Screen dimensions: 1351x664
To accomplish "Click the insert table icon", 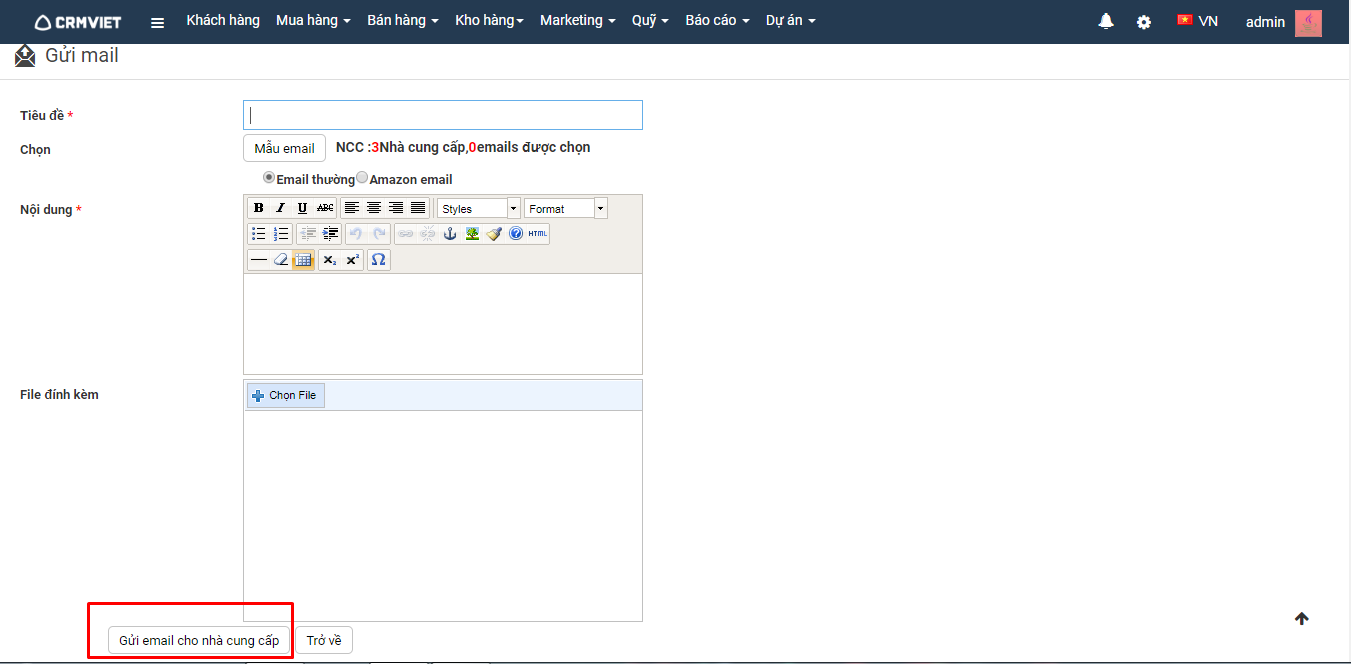I will 303,260.
